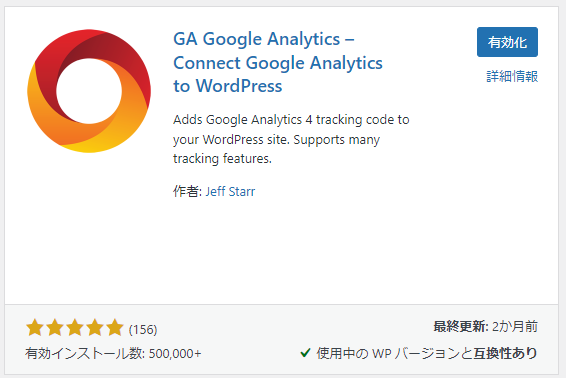Click the plugin description starting with Adds Google Analytics 4
The height and width of the screenshot is (378, 566).
tap(291, 139)
